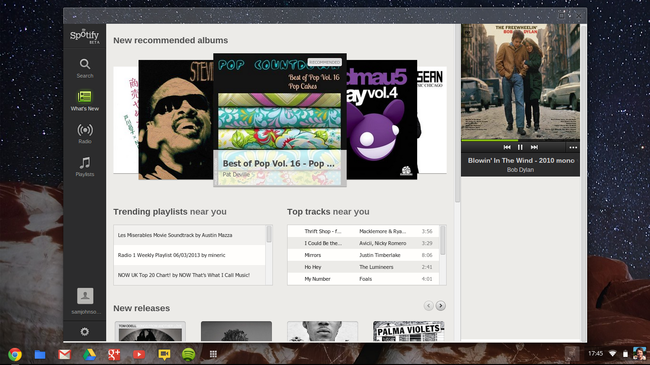Image resolution: width=650 pixels, height=365 pixels.
Task: Open Best of Pop Vol. 16 album
Action: (280, 119)
